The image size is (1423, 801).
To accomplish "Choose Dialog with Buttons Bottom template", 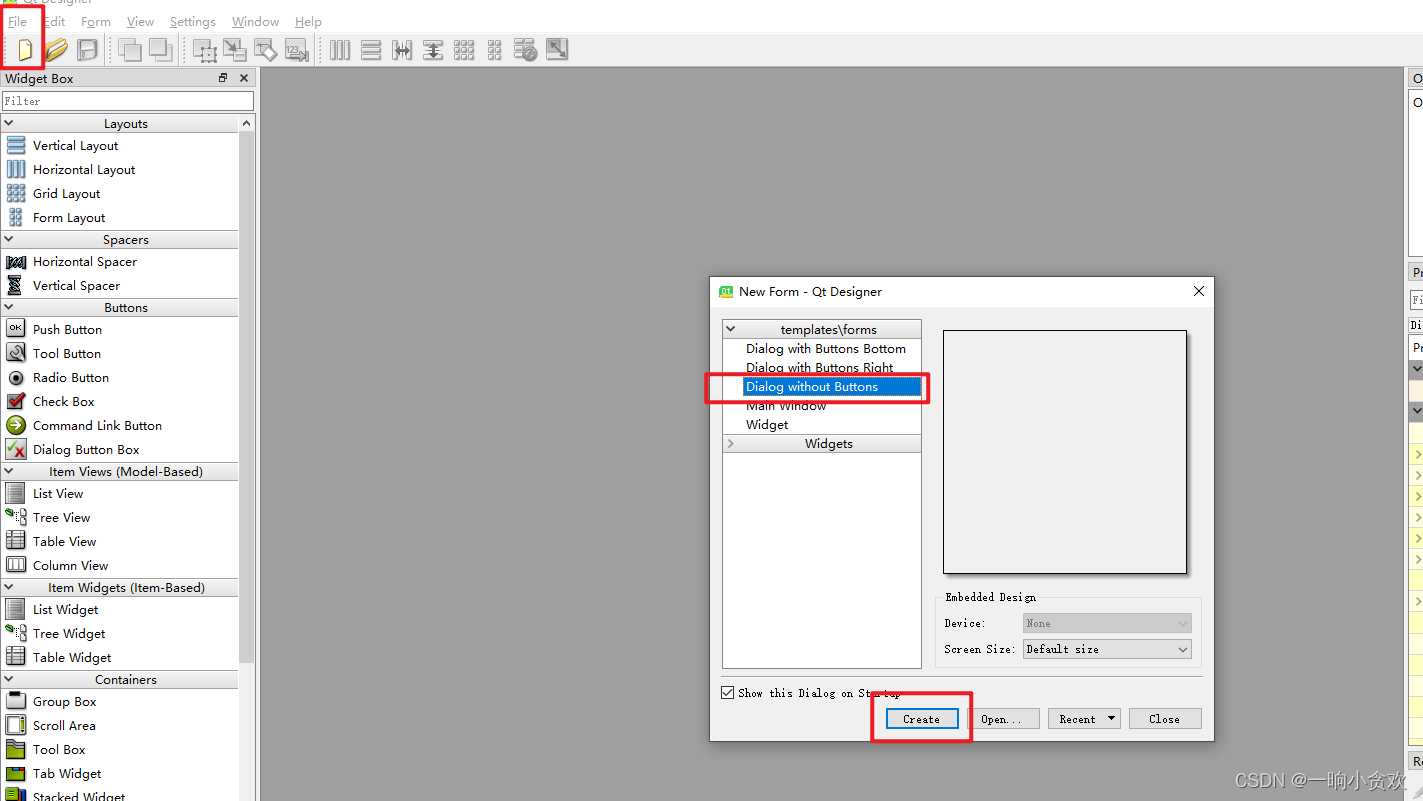I will pyautogui.click(x=825, y=349).
